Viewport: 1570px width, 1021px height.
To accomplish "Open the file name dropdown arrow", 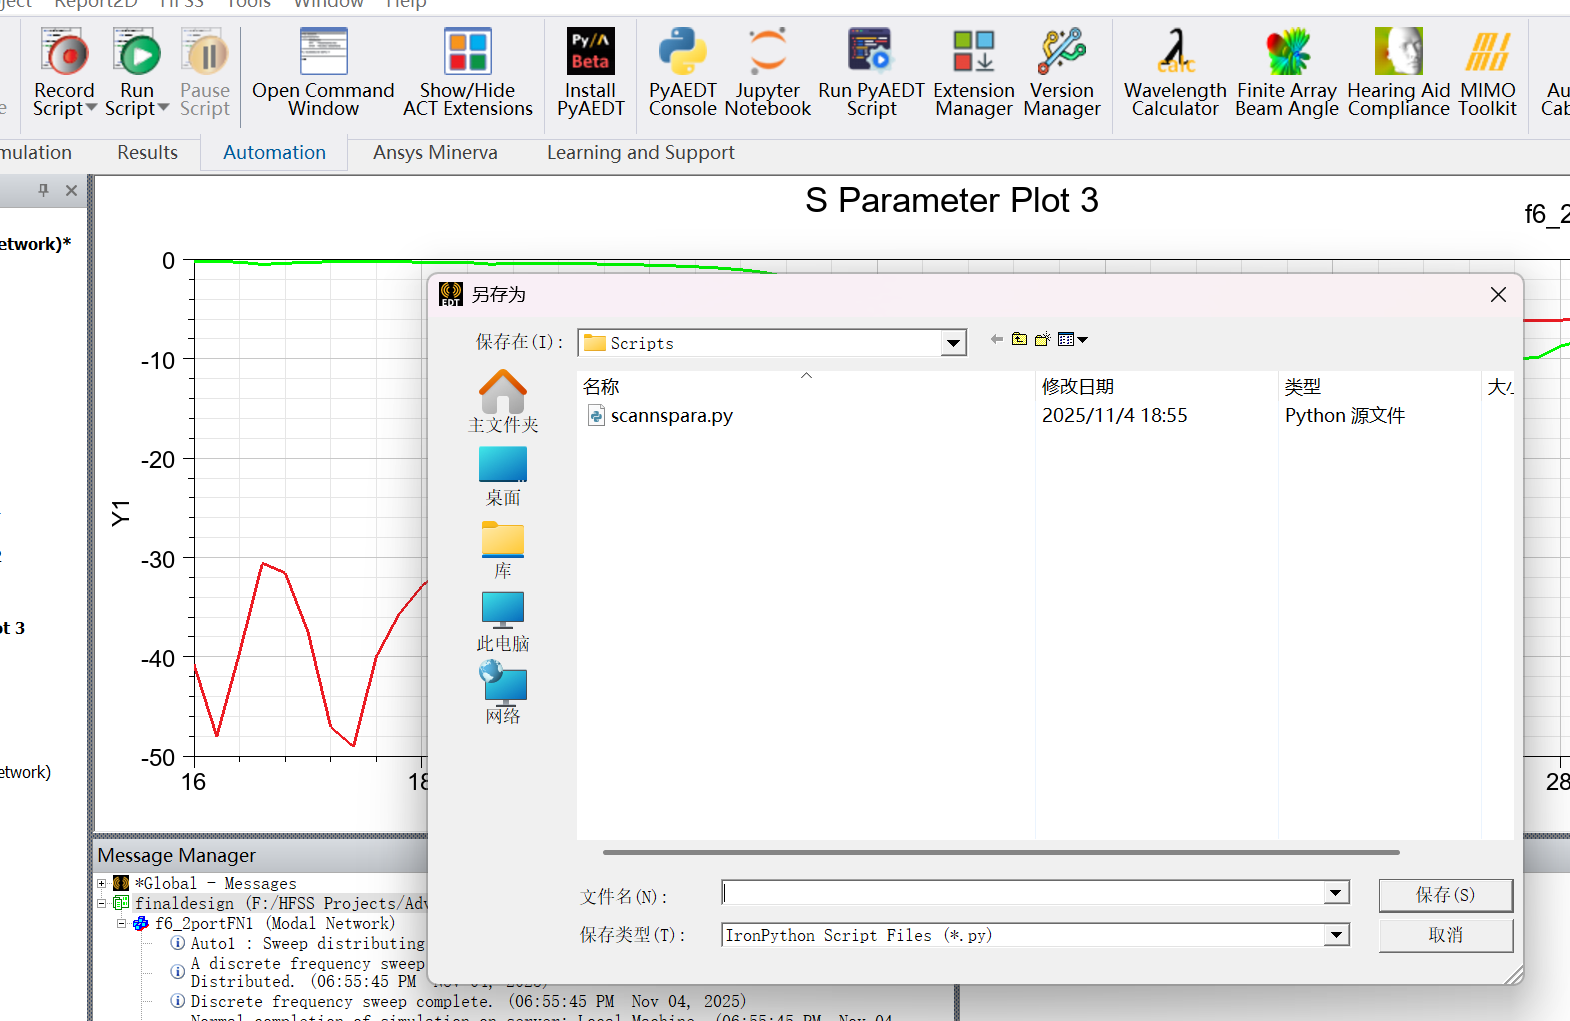I will [x=1336, y=893].
